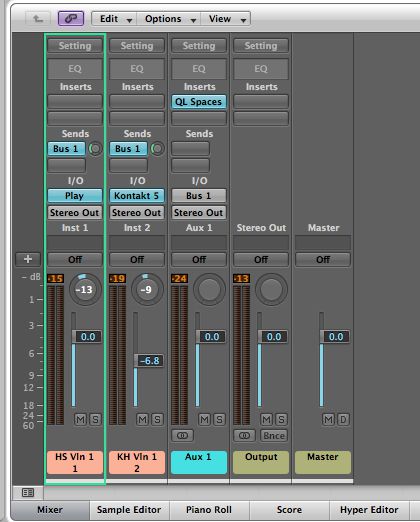Click the peak level display showing 24

179,278
